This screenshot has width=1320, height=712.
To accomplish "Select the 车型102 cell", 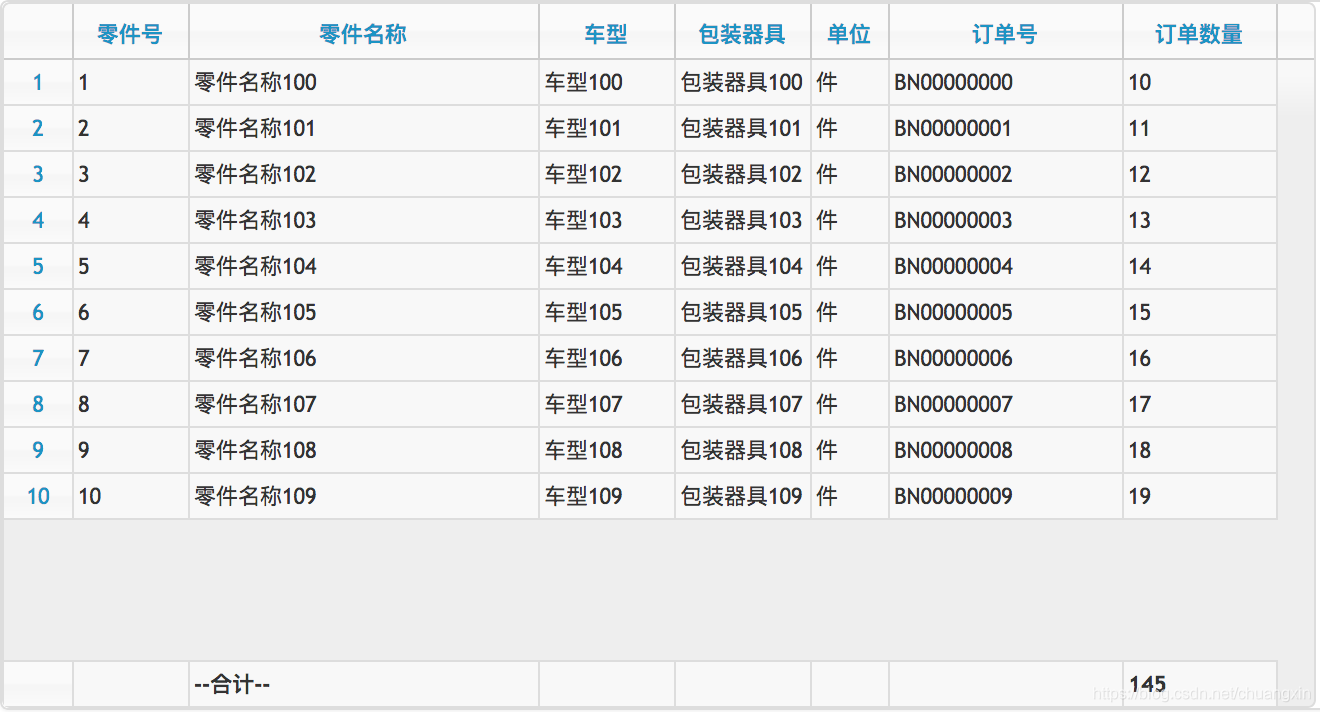I will (607, 174).
